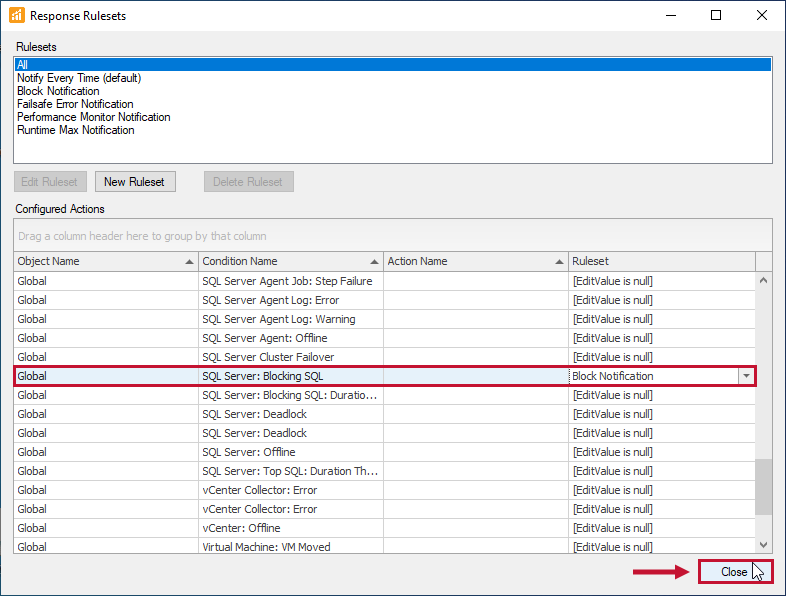Click Ruleset cell for Agent Job: Step Failure
Image resolution: width=786 pixels, height=596 pixels.
662,281
